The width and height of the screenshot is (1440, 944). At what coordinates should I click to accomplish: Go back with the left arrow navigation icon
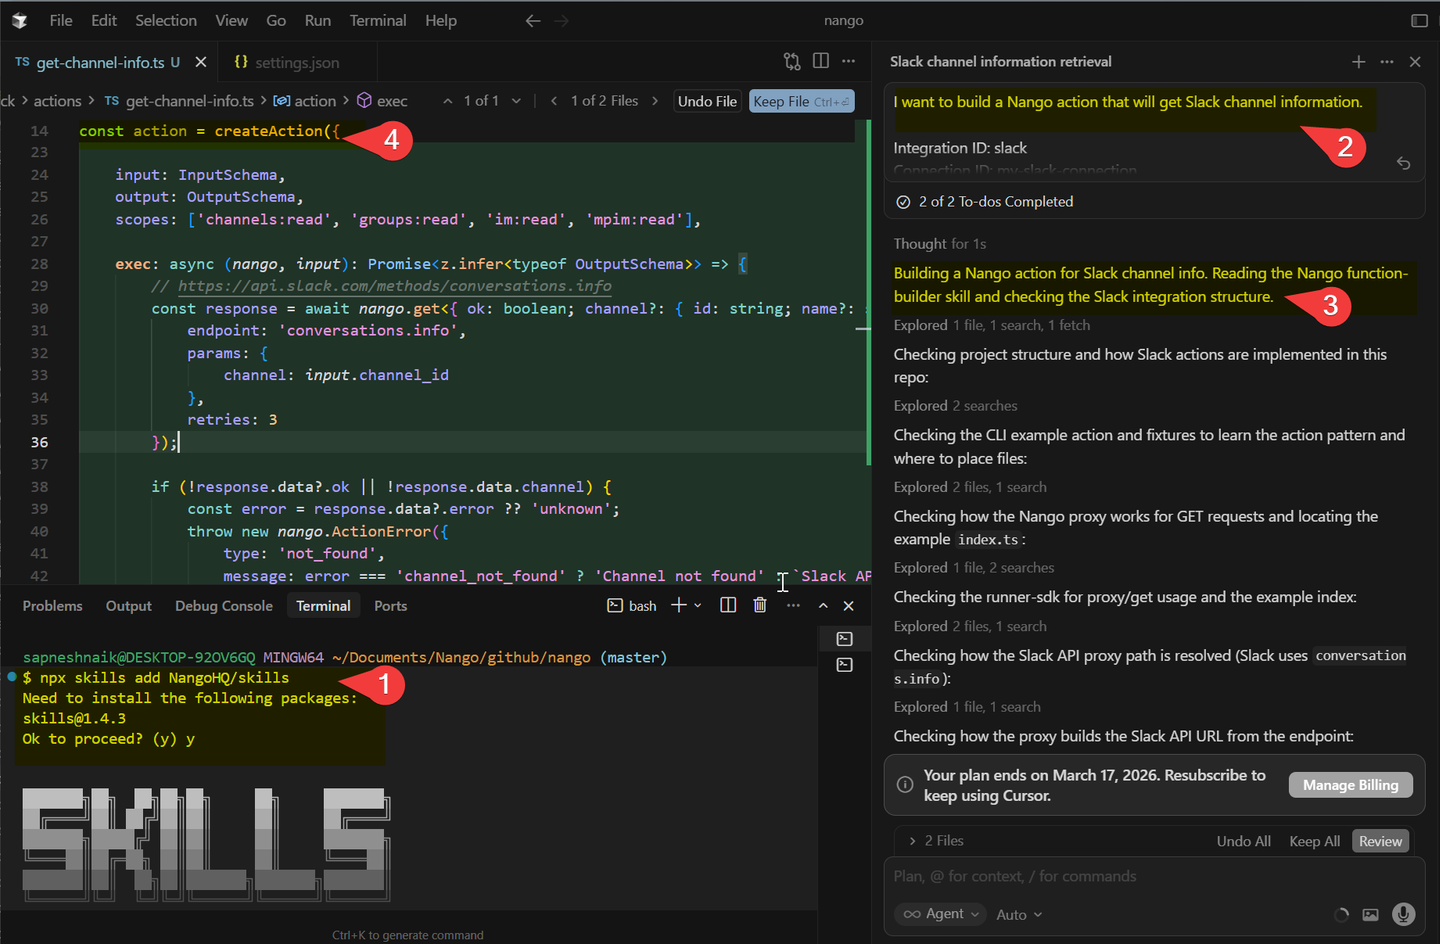tap(533, 20)
